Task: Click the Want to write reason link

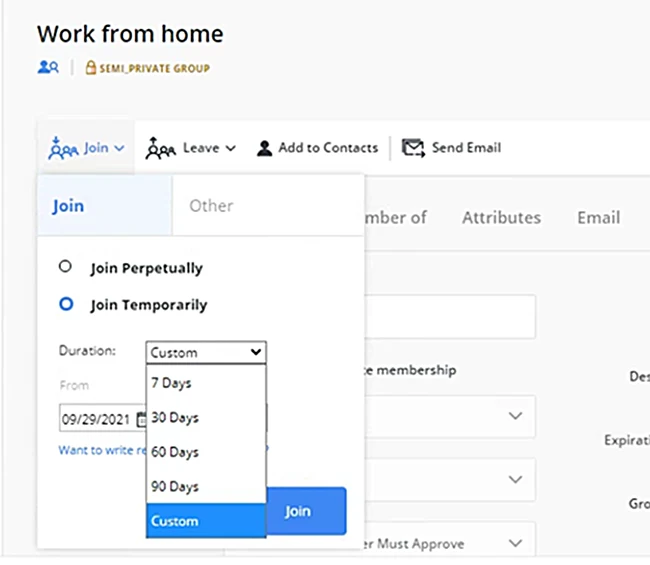Action: (102, 450)
